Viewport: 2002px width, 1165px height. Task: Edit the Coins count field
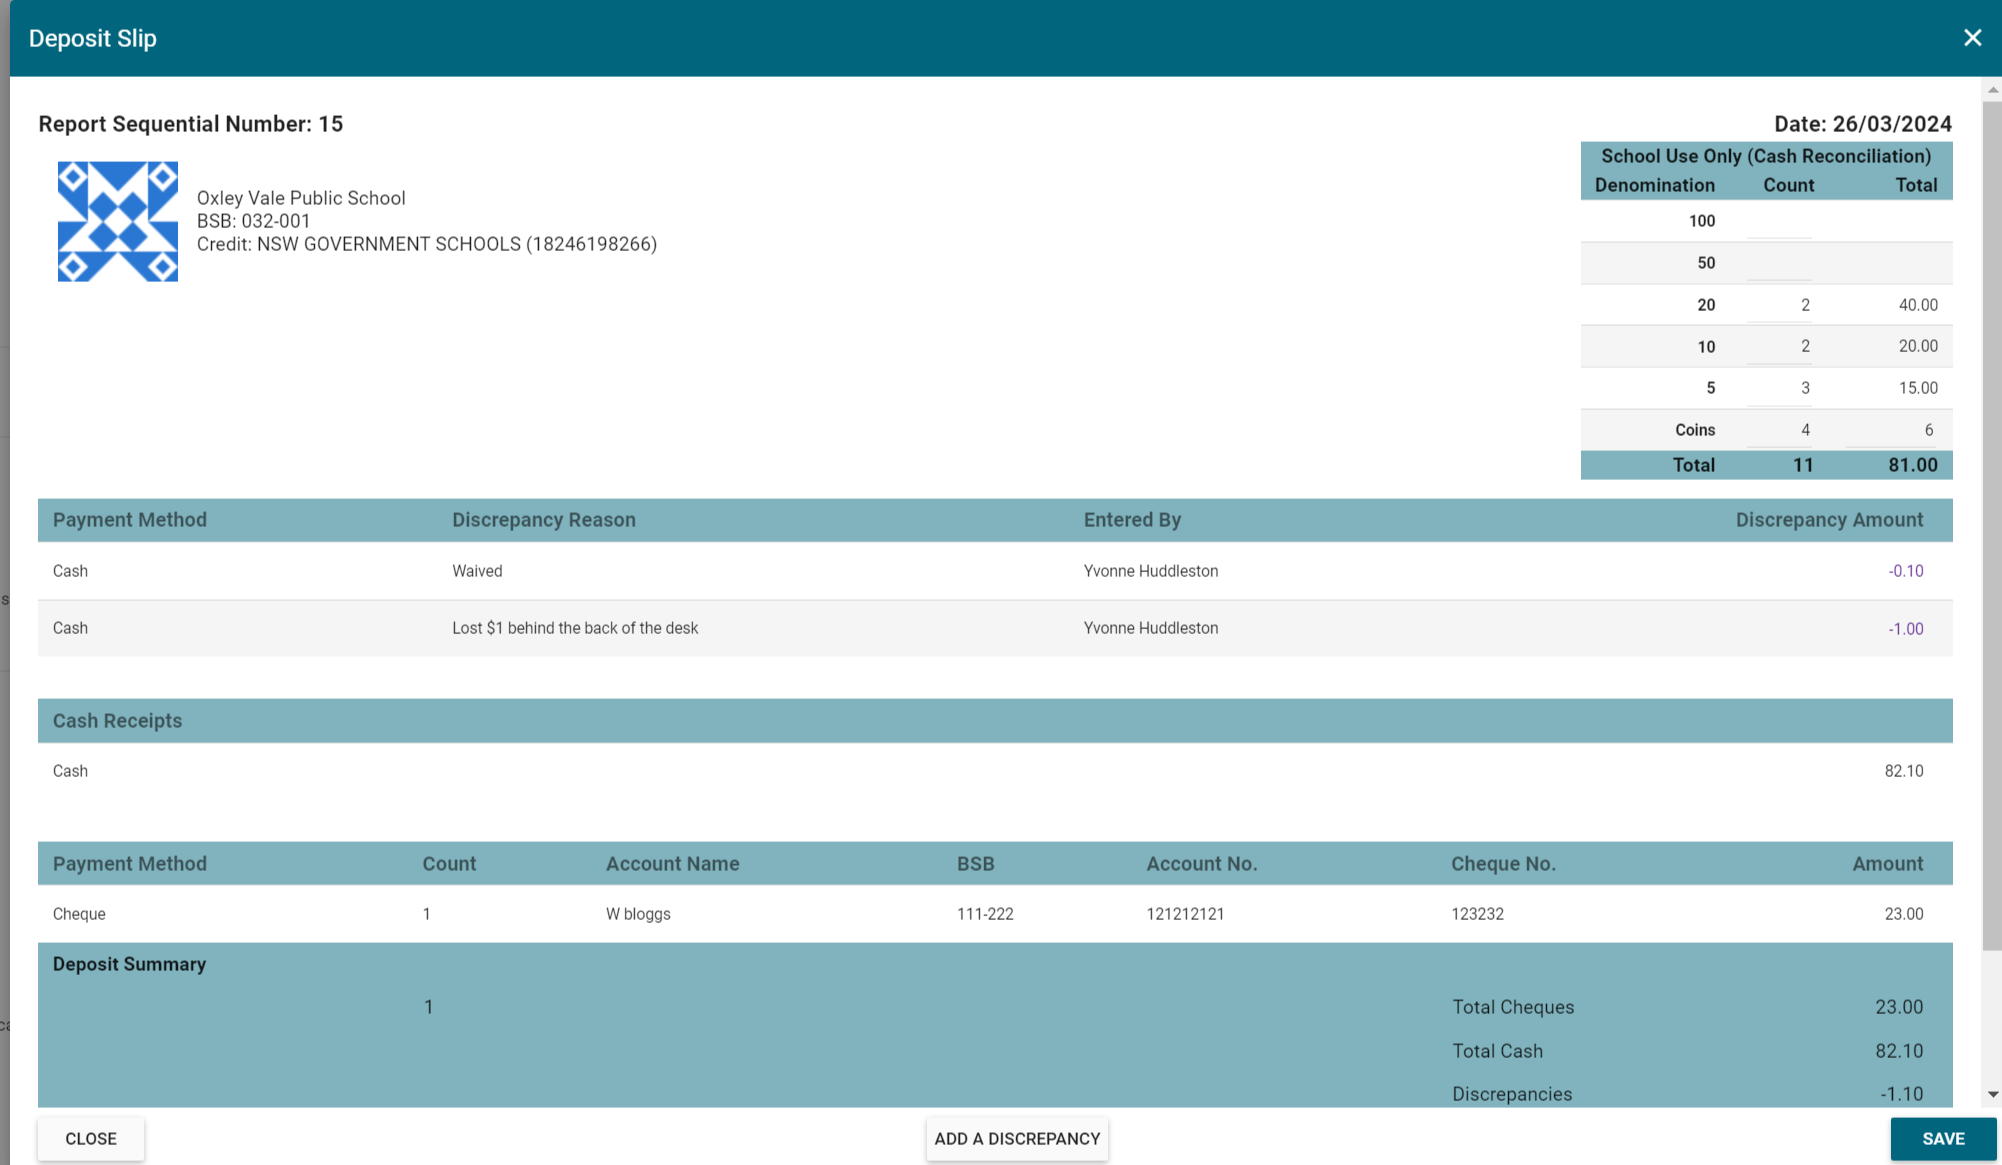[1779, 430]
